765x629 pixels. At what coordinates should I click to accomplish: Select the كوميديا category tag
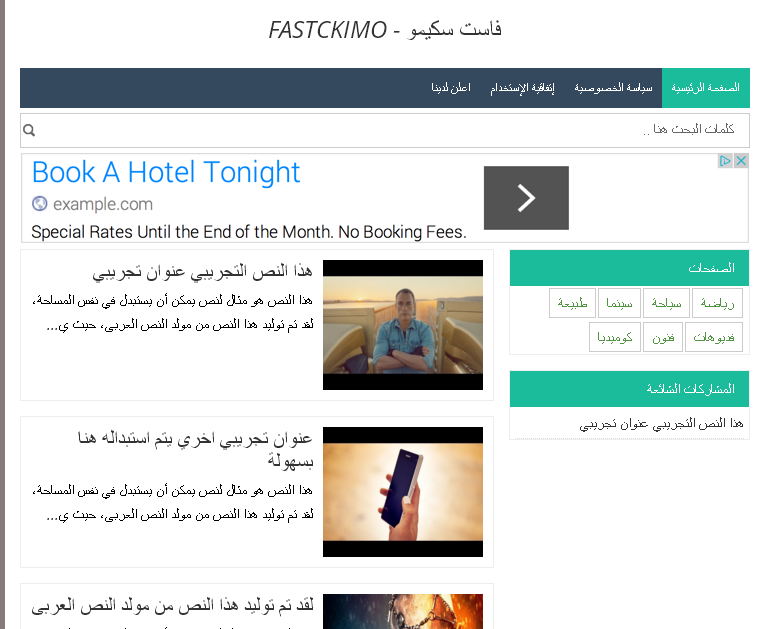615,337
